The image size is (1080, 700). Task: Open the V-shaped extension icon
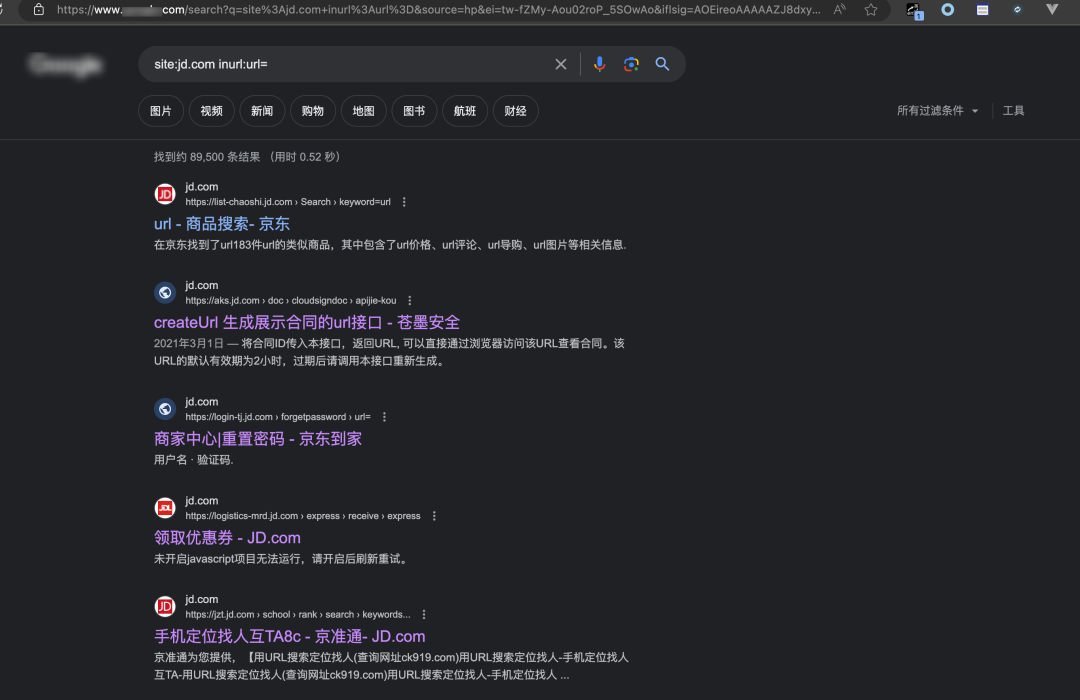click(x=1052, y=10)
